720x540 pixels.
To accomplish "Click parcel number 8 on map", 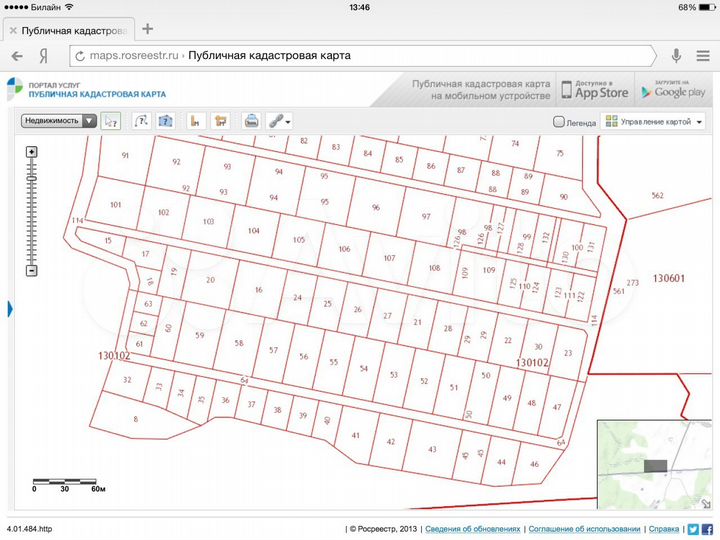I will [x=135, y=419].
